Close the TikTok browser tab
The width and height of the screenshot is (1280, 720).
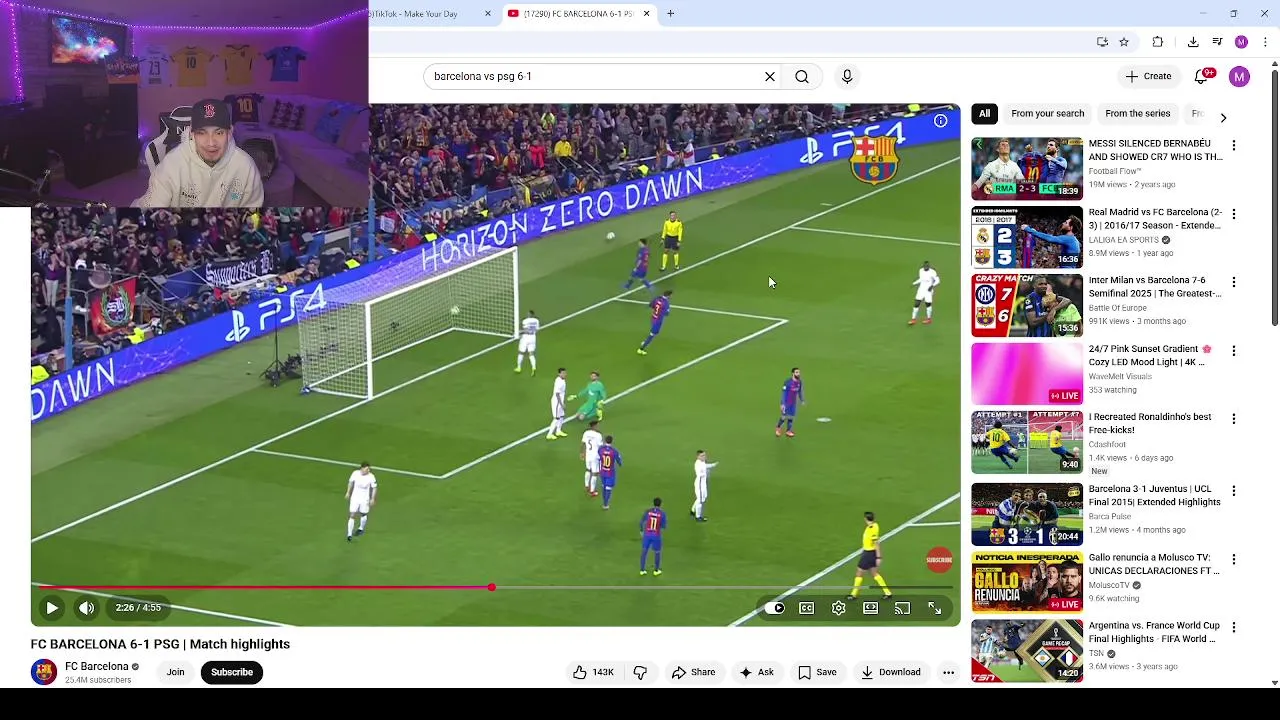[x=488, y=14]
